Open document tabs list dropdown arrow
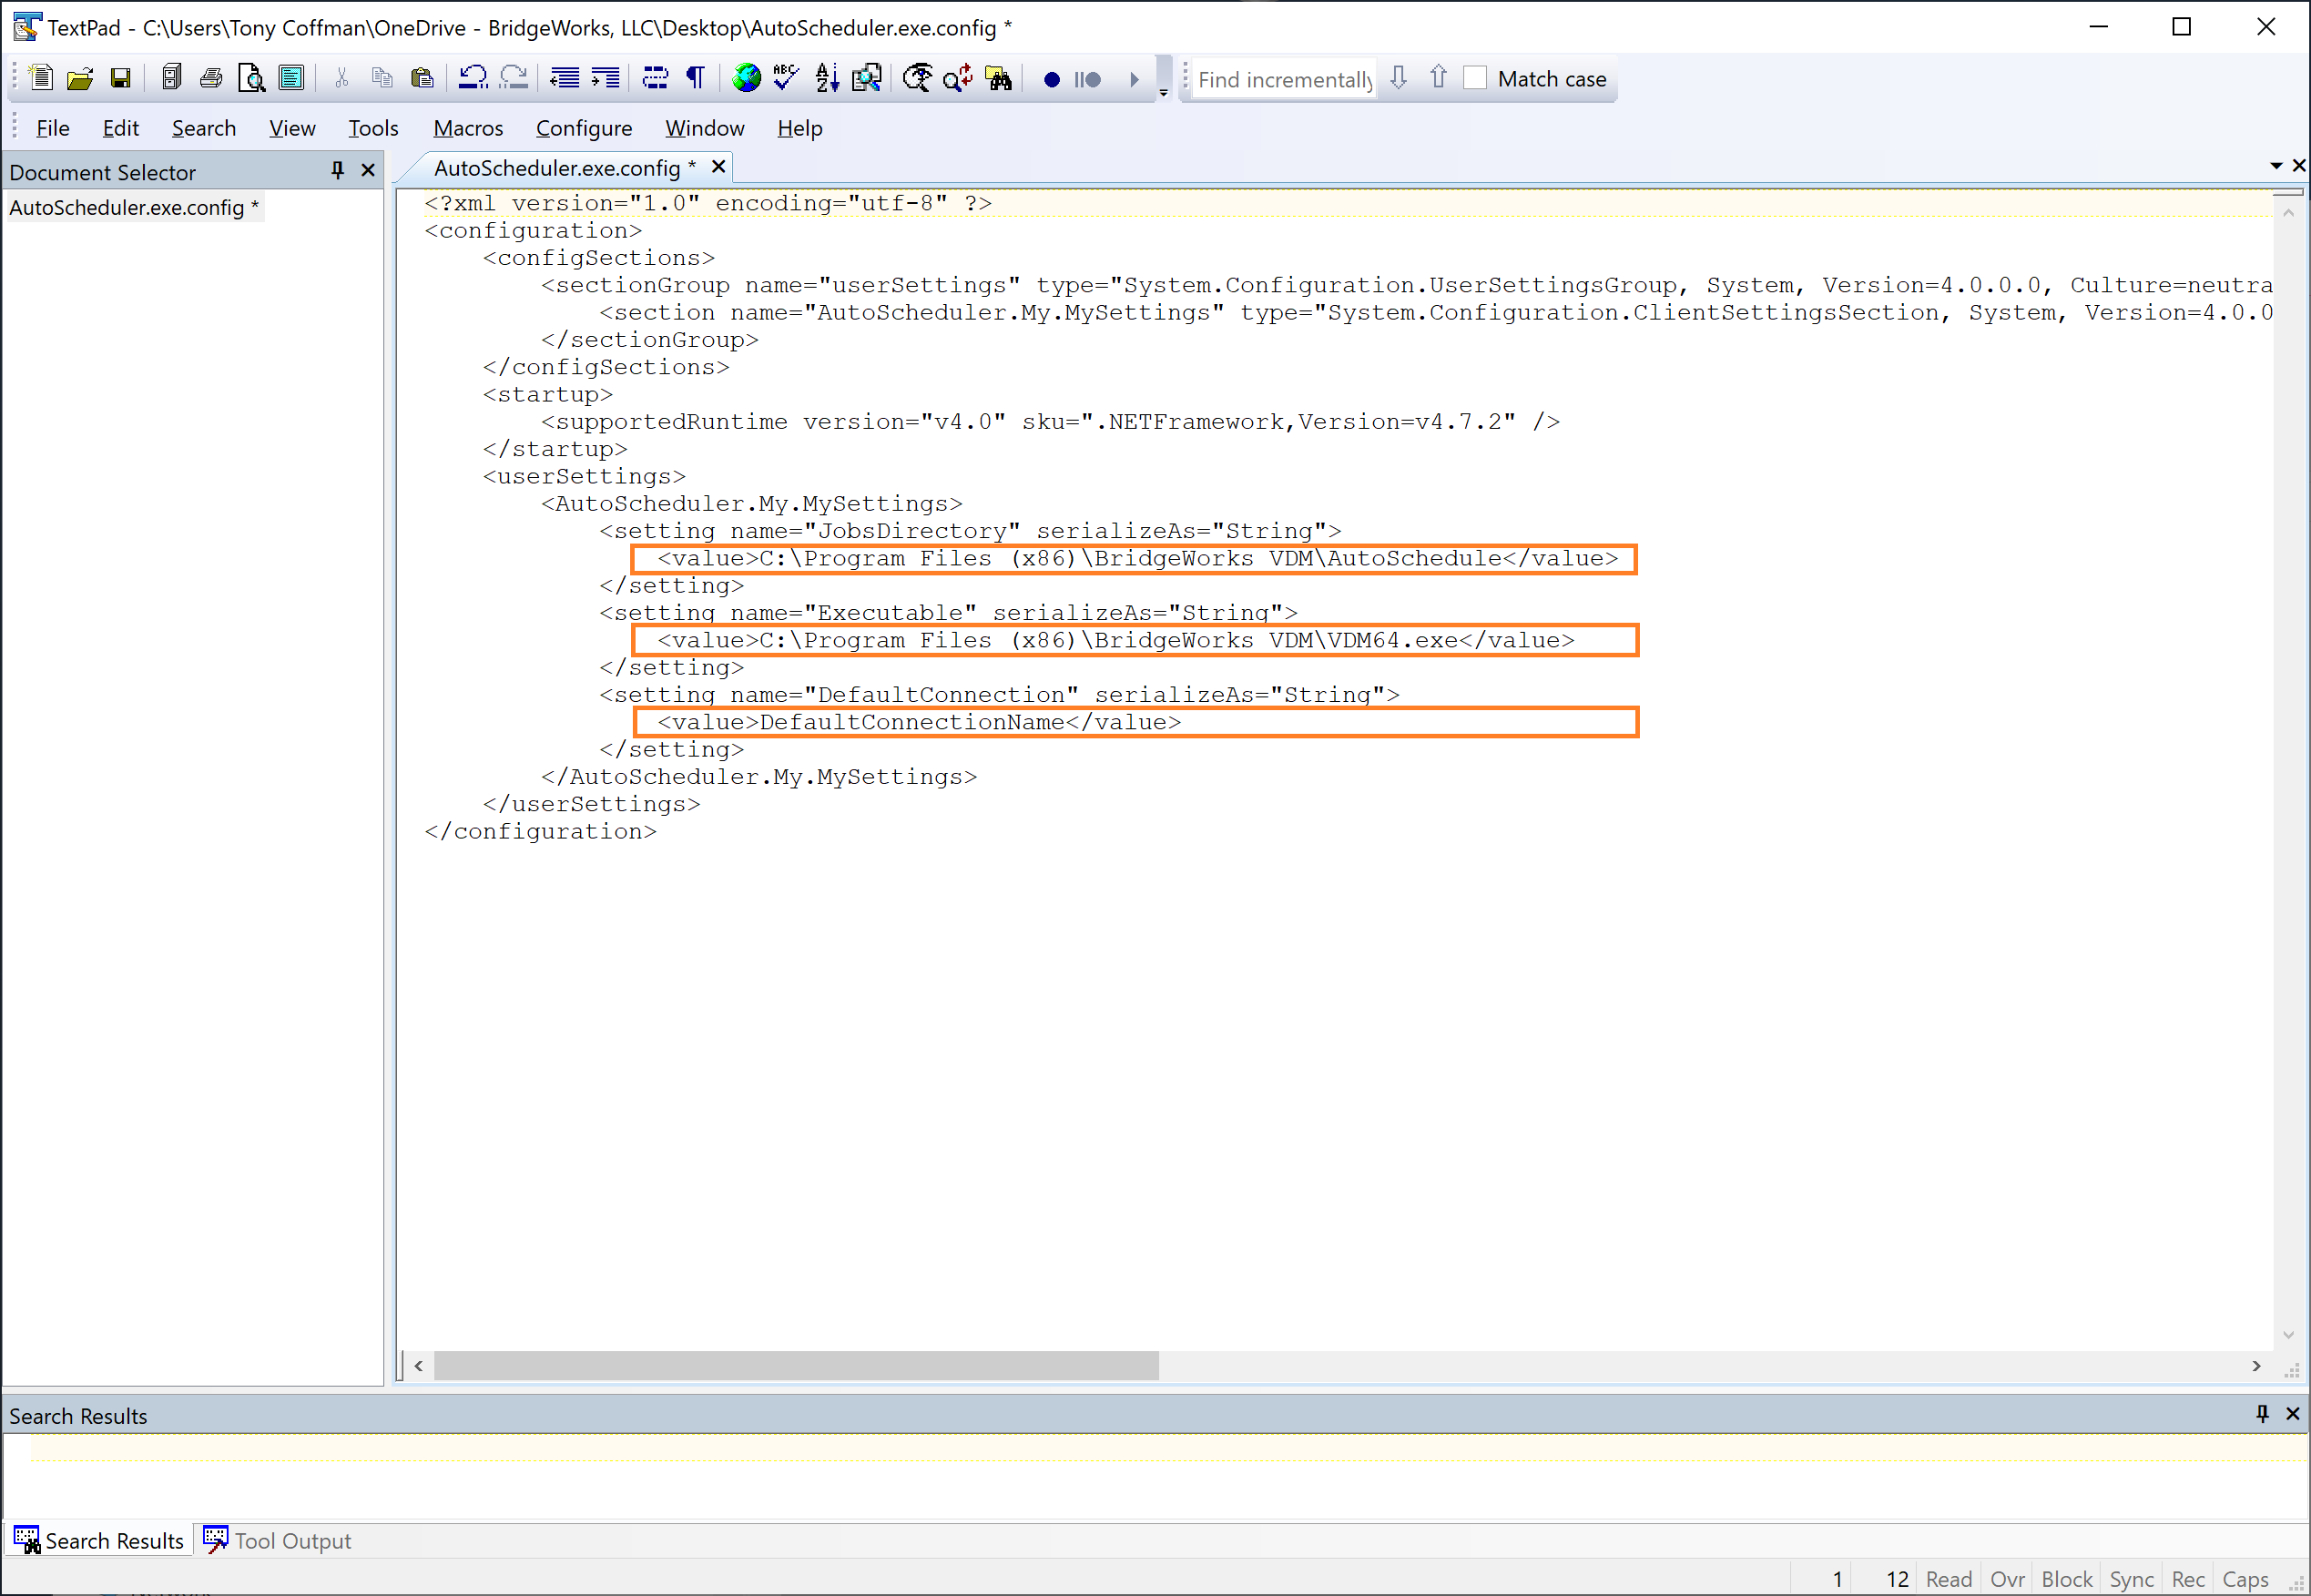The image size is (2311, 1596). click(x=2276, y=166)
